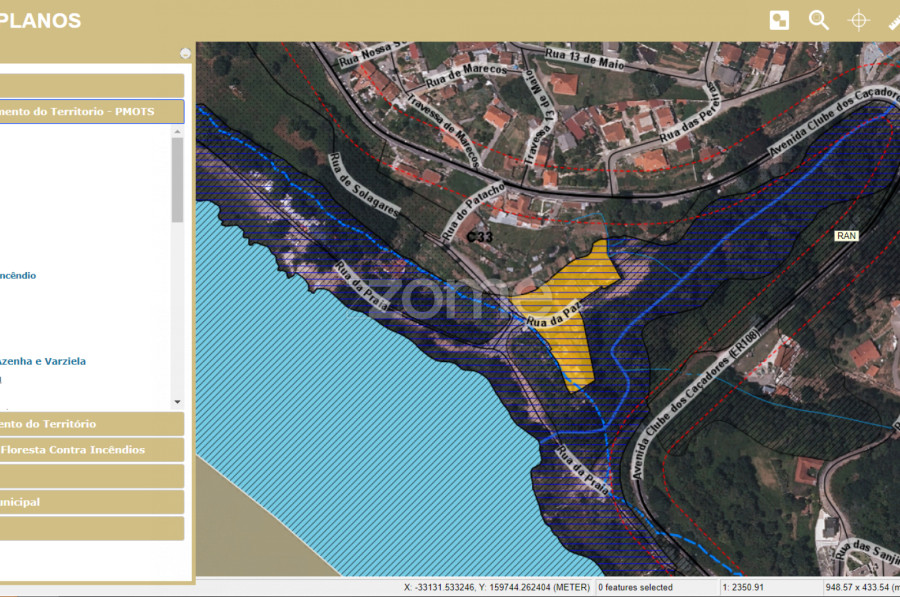The image size is (900, 597).
Task: Collapse the side panel with round arrow icon
Action: coord(185,53)
